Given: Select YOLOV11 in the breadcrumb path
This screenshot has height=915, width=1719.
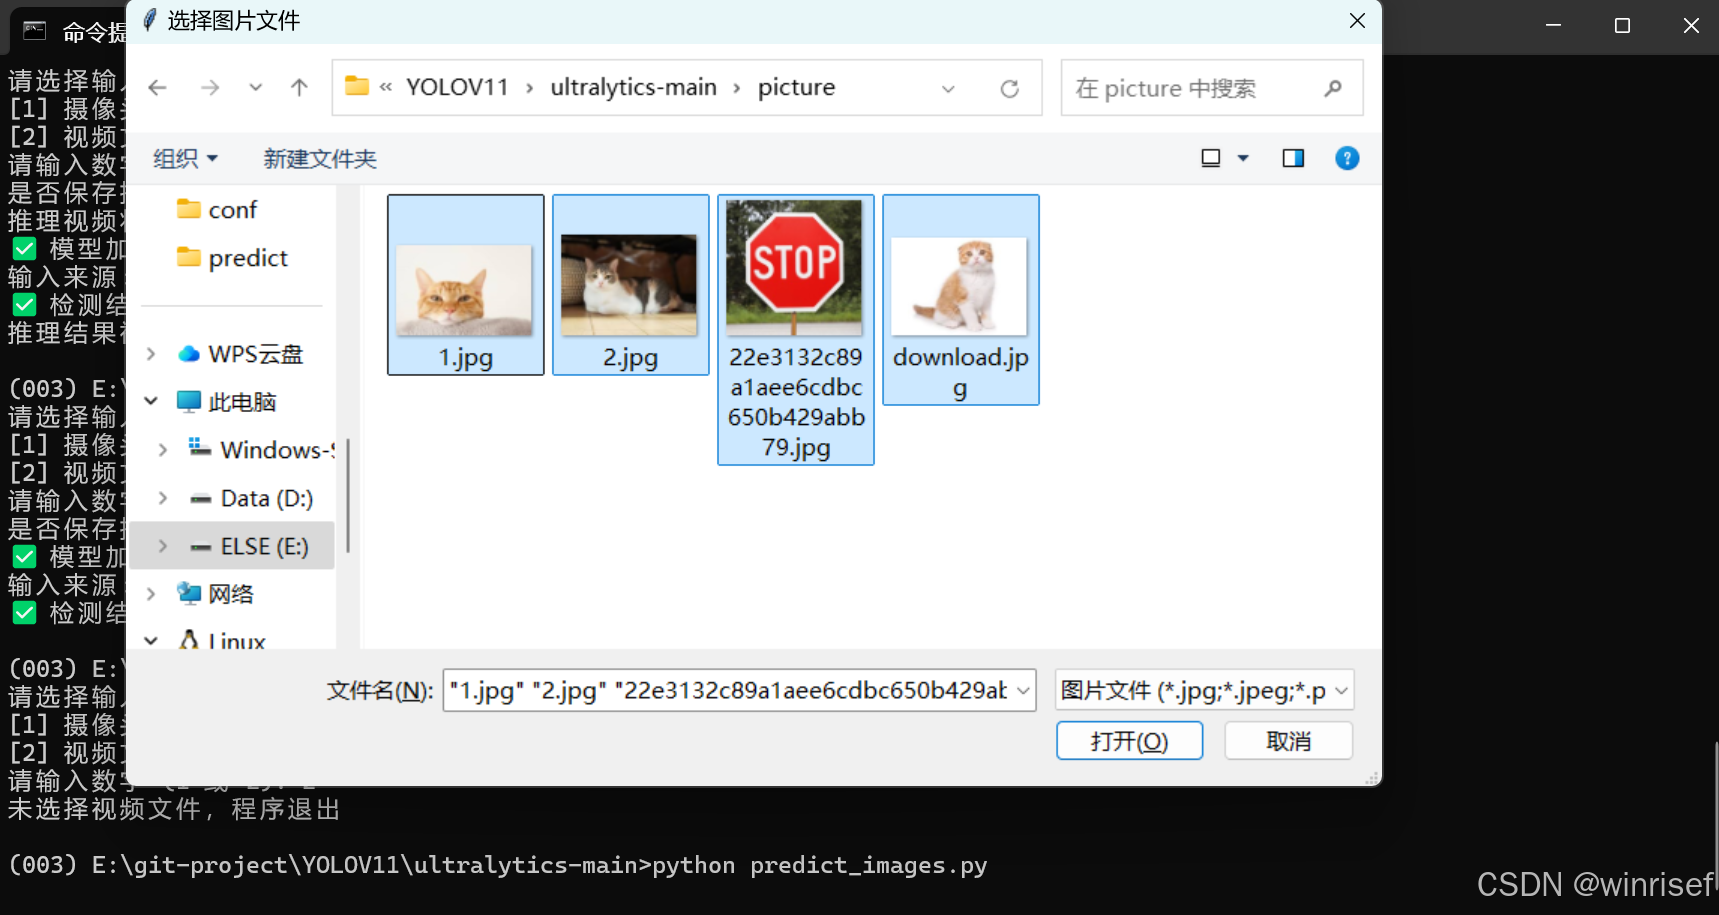Looking at the screenshot, I should click(457, 87).
